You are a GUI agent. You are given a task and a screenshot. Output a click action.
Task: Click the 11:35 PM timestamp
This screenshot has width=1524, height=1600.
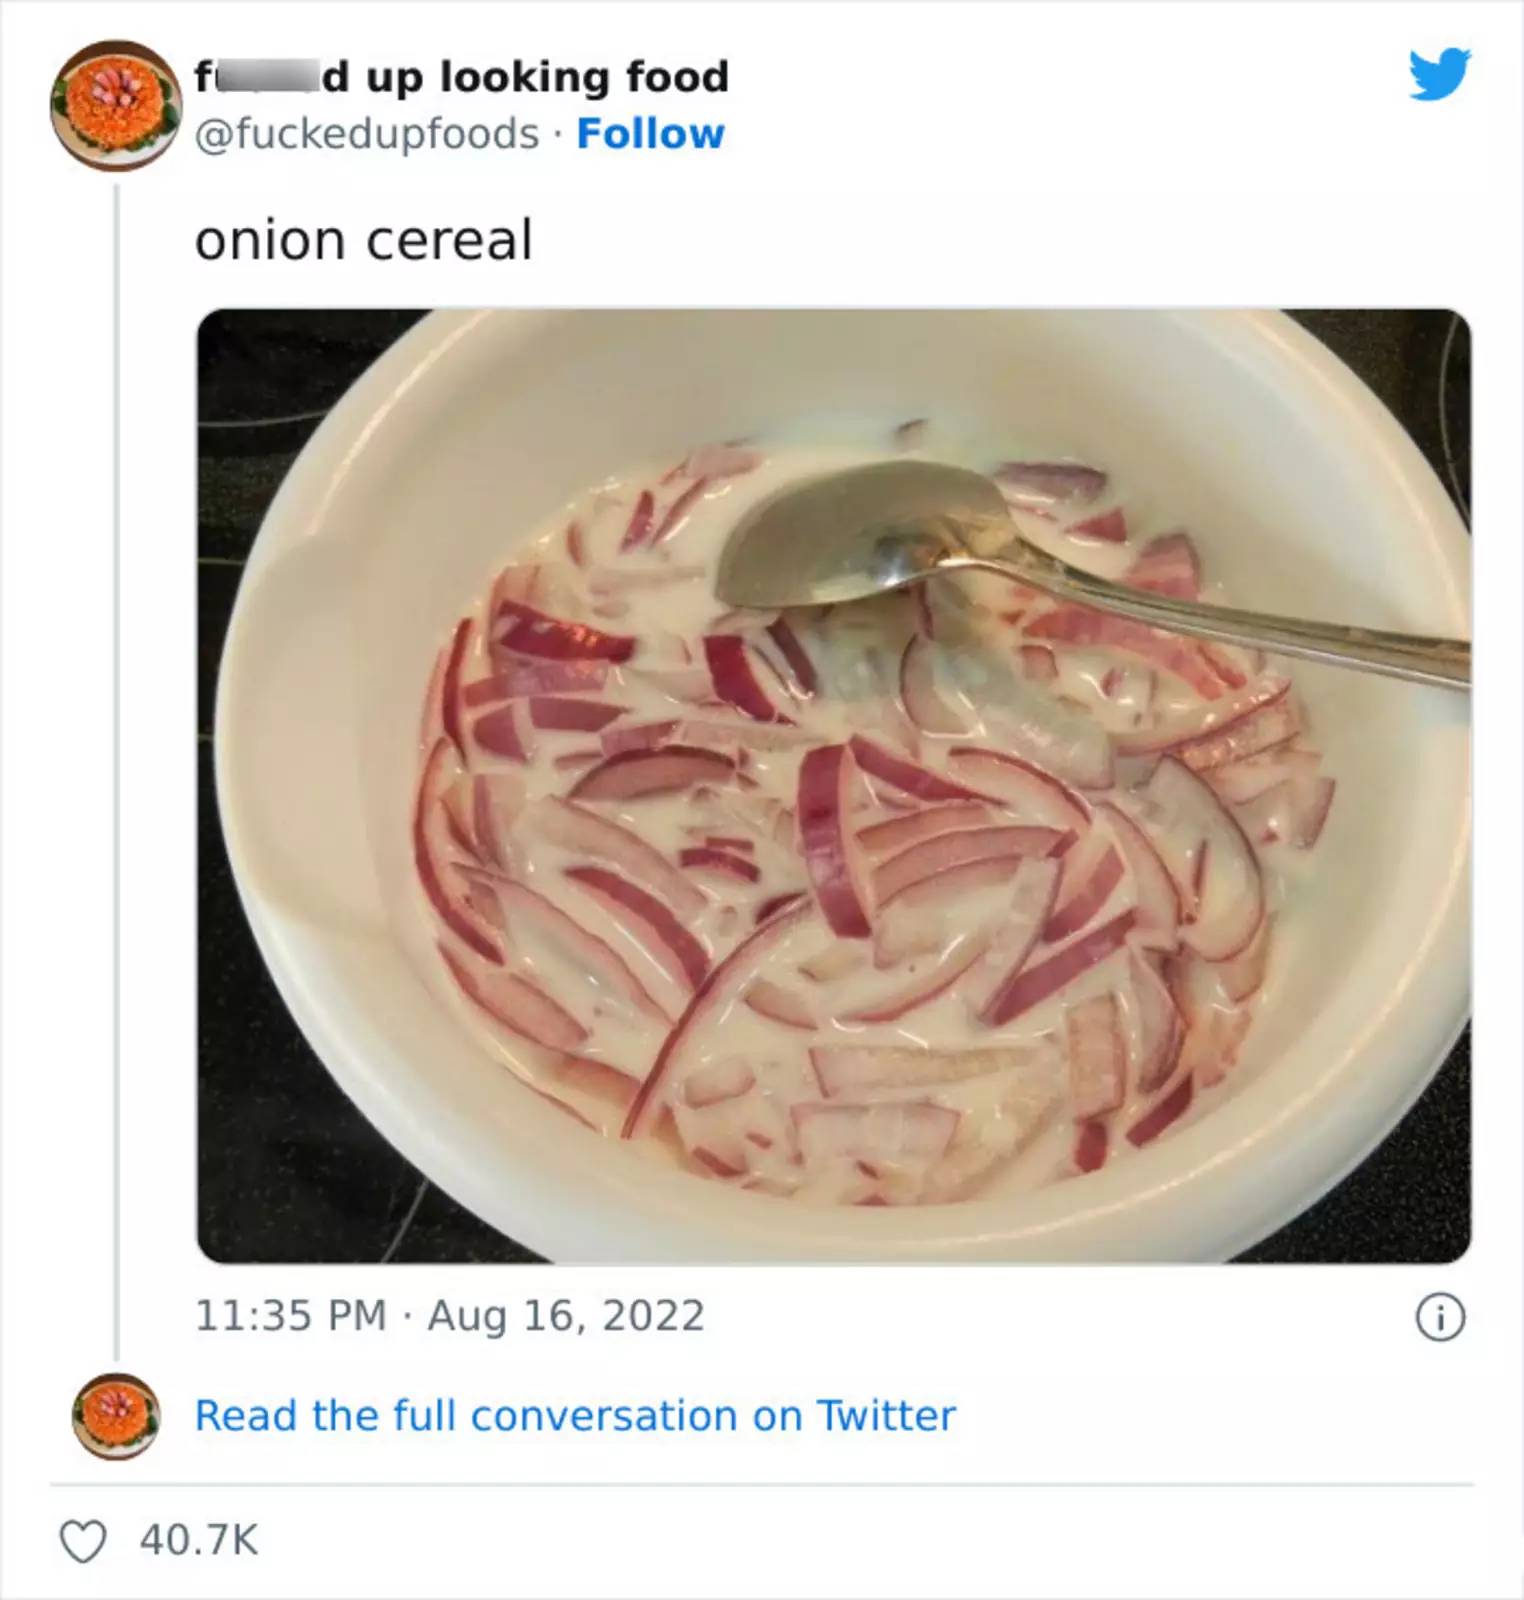(x=290, y=1316)
